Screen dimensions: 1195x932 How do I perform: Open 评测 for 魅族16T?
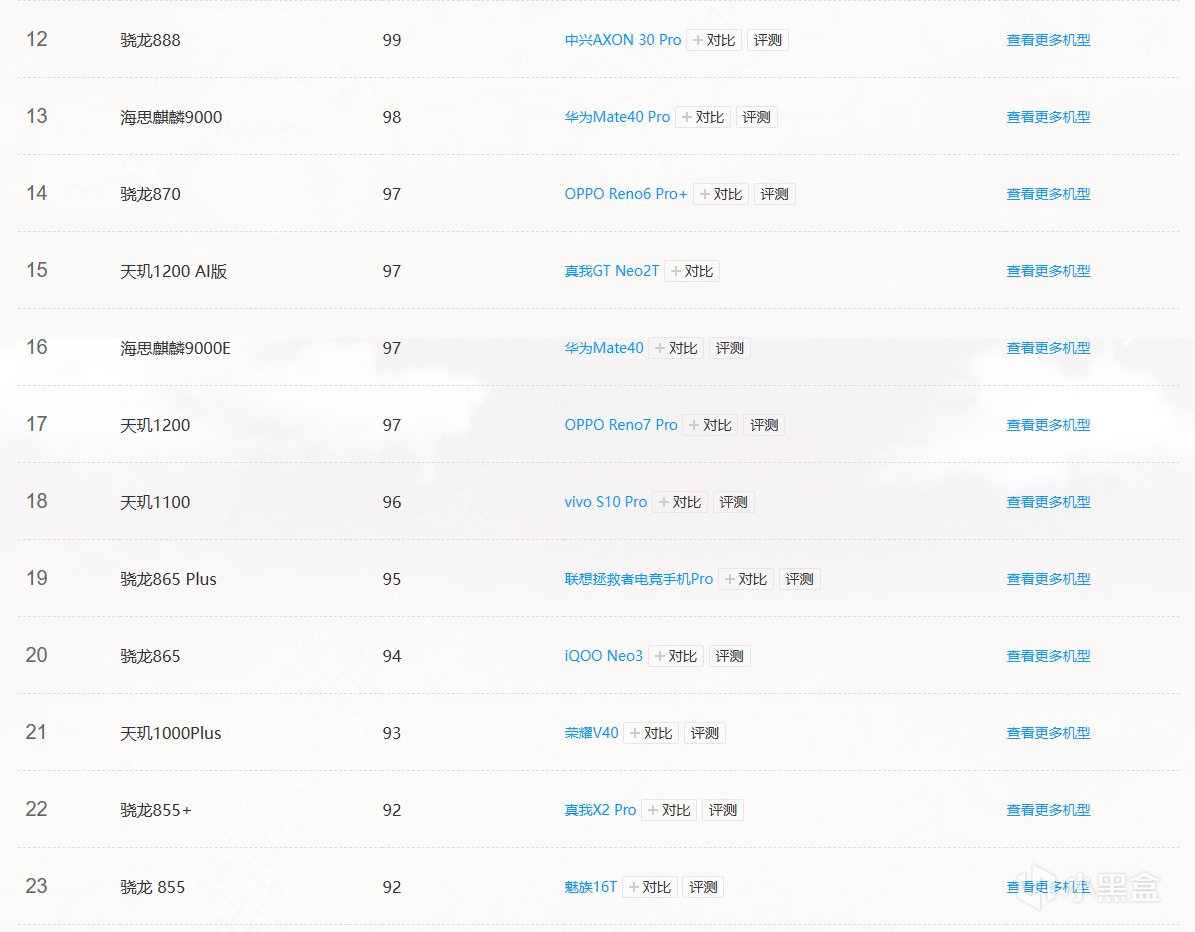pos(703,887)
